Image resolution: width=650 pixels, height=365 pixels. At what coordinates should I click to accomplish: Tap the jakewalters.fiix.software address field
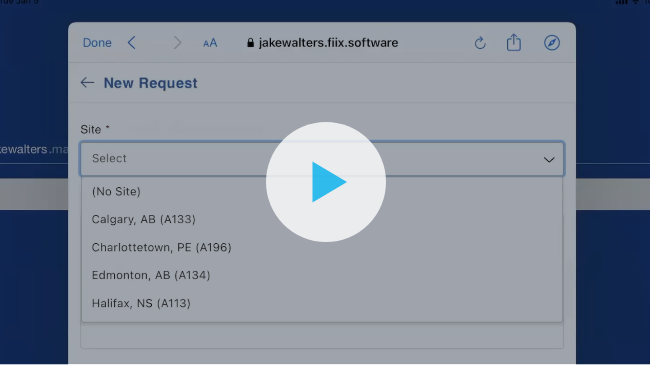point(323,43)
